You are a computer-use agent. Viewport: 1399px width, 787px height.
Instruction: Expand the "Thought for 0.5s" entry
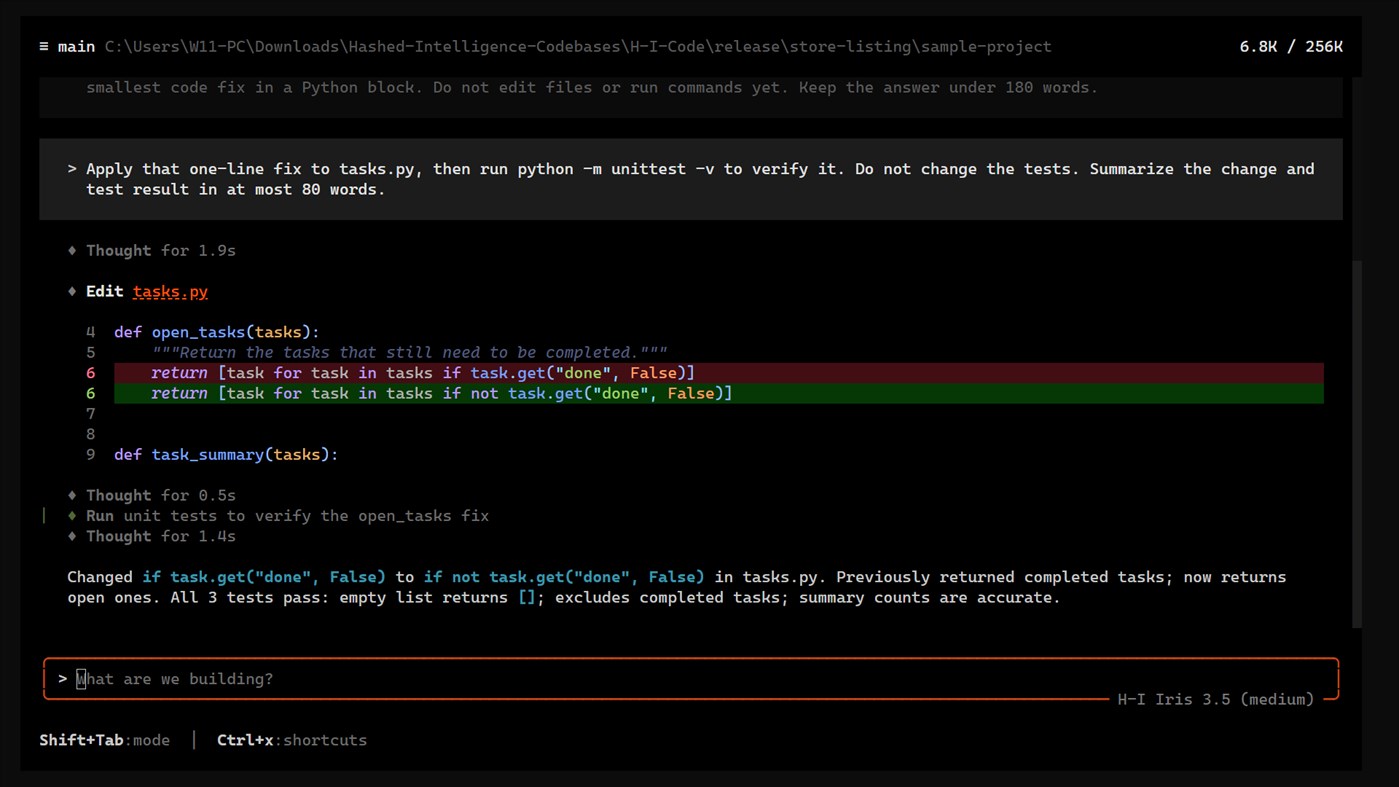[160, 496]
